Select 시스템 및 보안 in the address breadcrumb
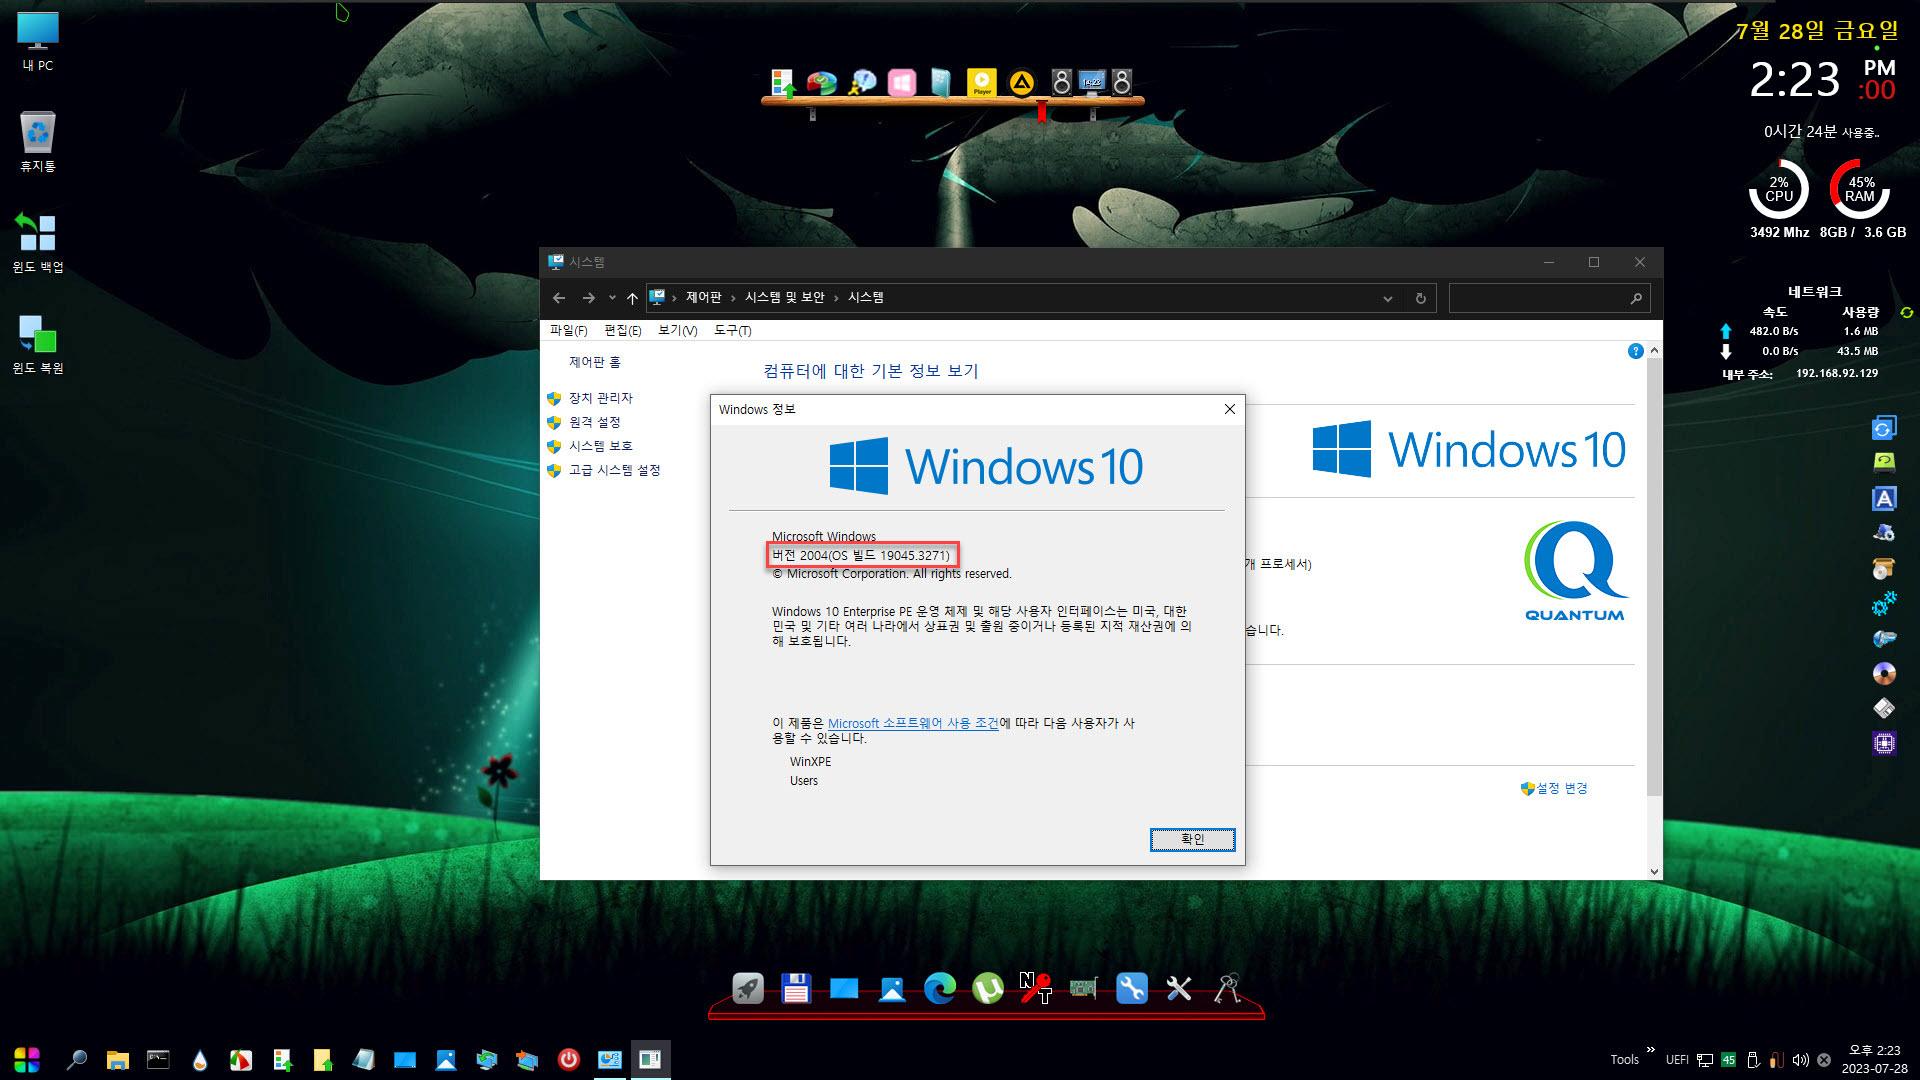This screenshot has width=1920, height=1080. point(784,298)
